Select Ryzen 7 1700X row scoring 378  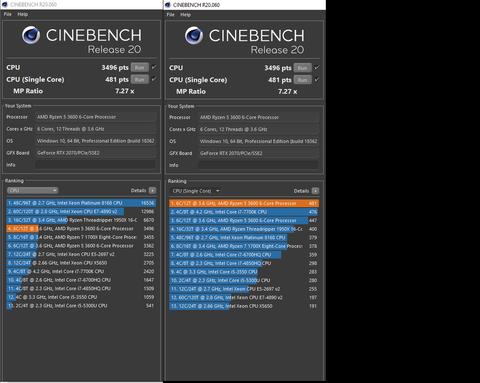(244, 246)
